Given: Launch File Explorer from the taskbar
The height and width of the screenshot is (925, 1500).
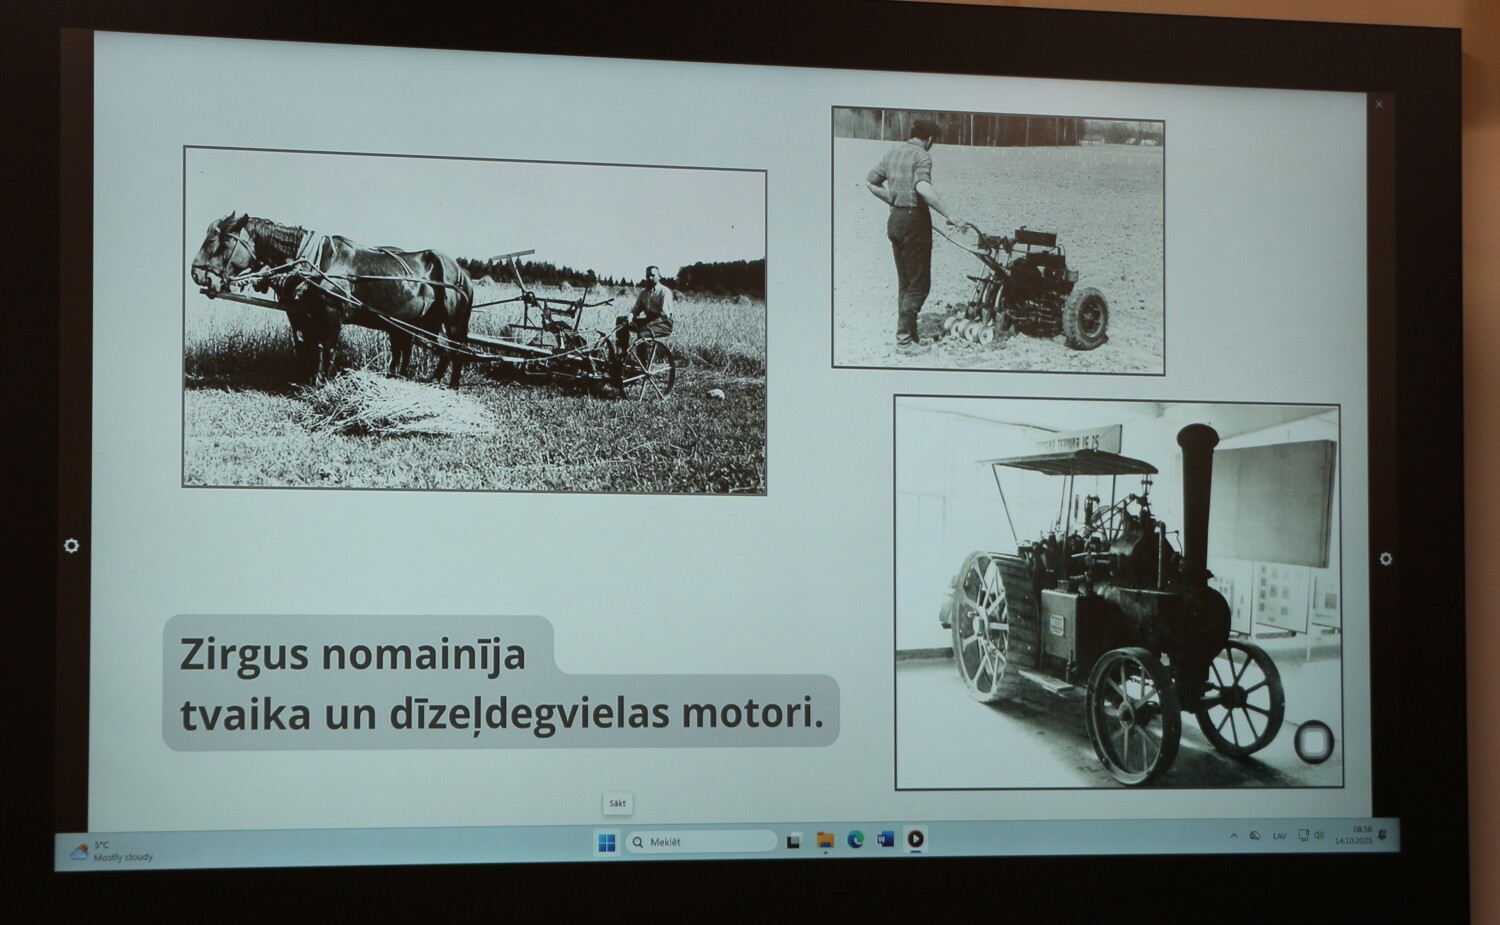Looking at the screenshot, I should [825, 840].
